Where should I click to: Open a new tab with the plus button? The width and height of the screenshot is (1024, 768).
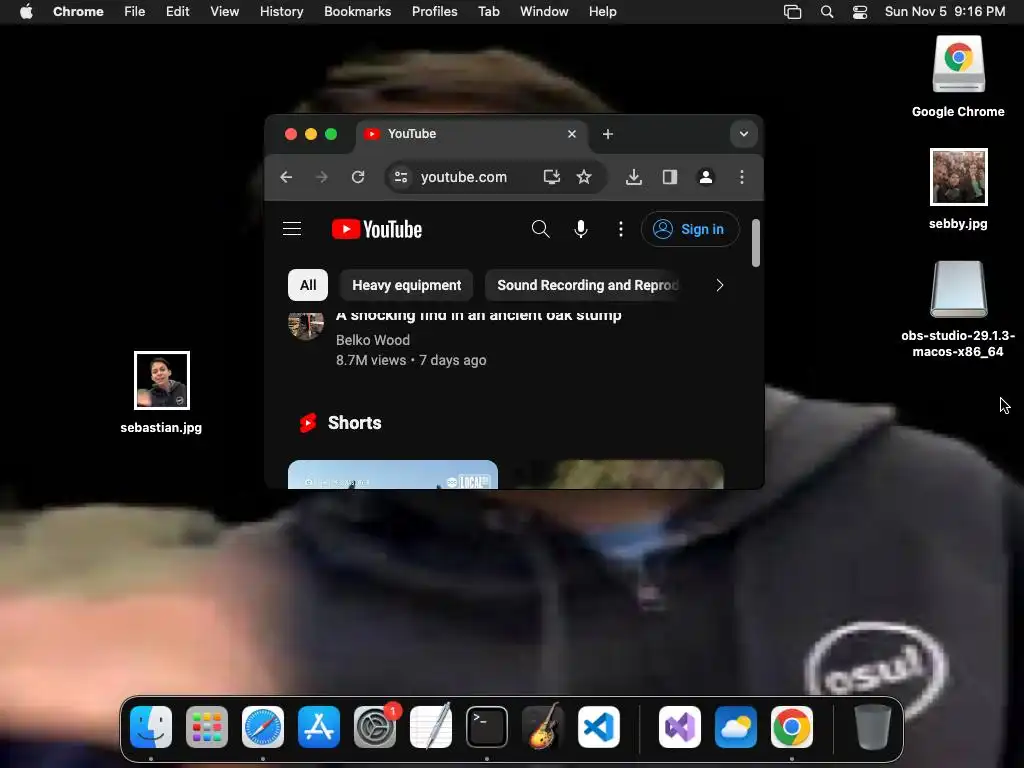[608, 134]
